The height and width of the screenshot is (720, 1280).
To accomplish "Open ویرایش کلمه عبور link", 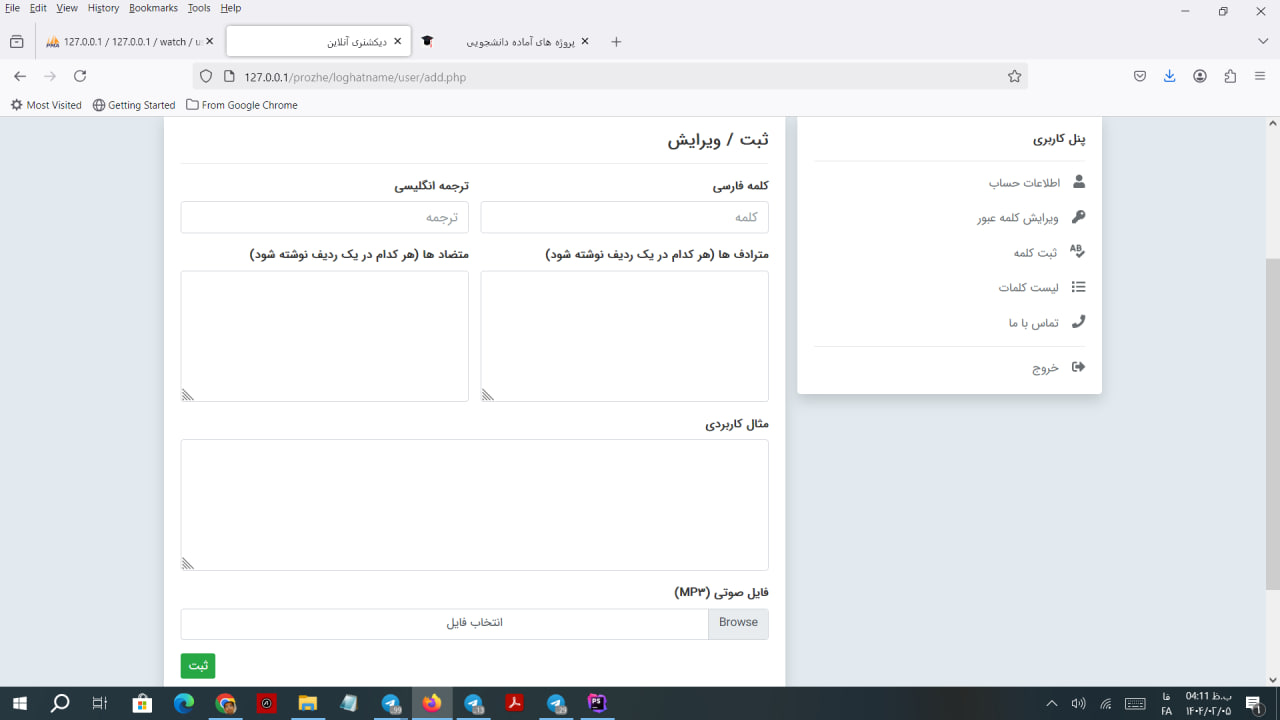I will [x=1018, y=218].
